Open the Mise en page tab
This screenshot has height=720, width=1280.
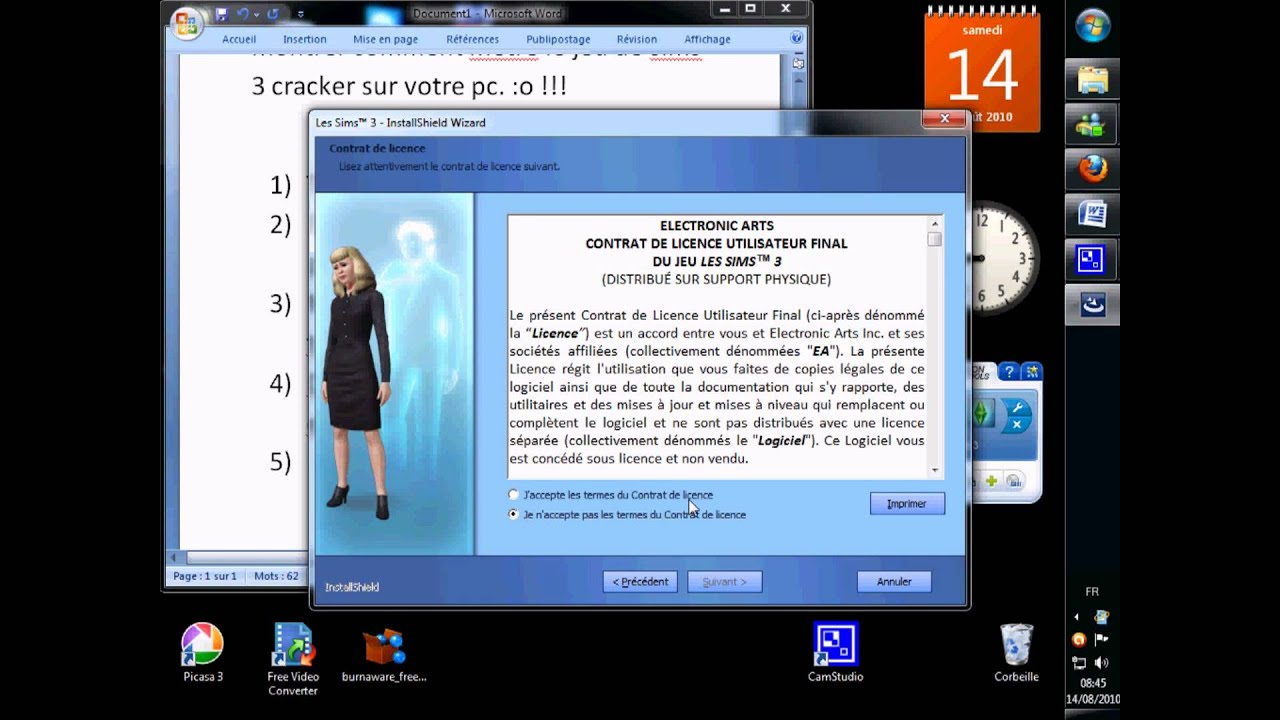[x=385, y=39]
